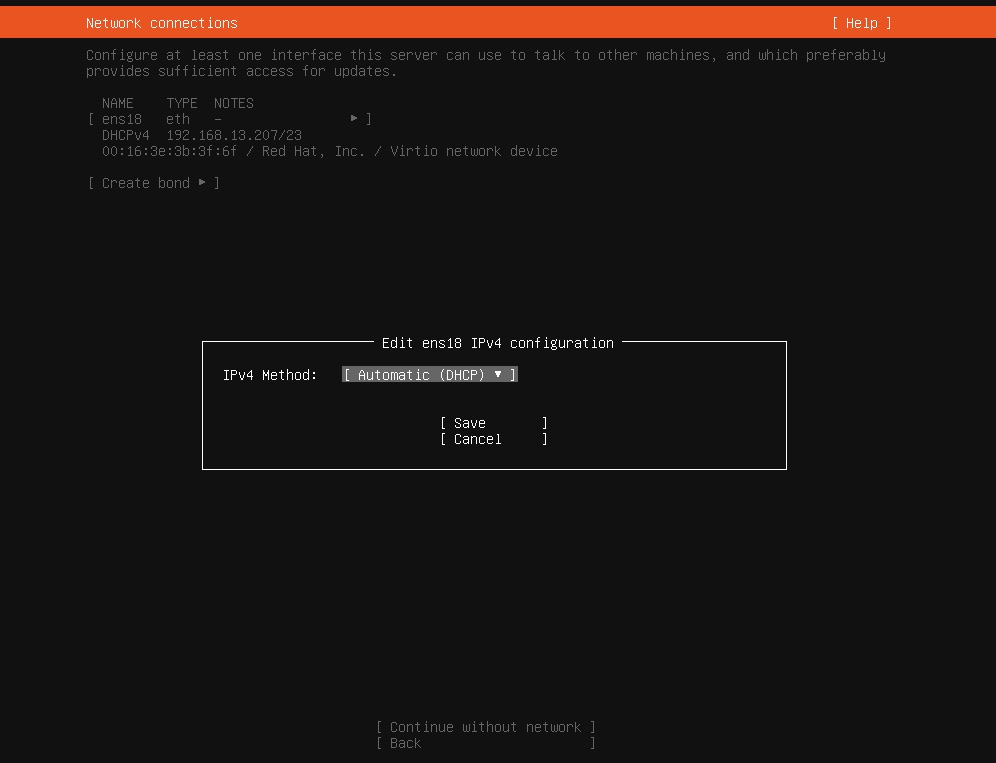
Task: Select the DHCPv4 address 192.168.13.207/23
Action: pos(234,135)
